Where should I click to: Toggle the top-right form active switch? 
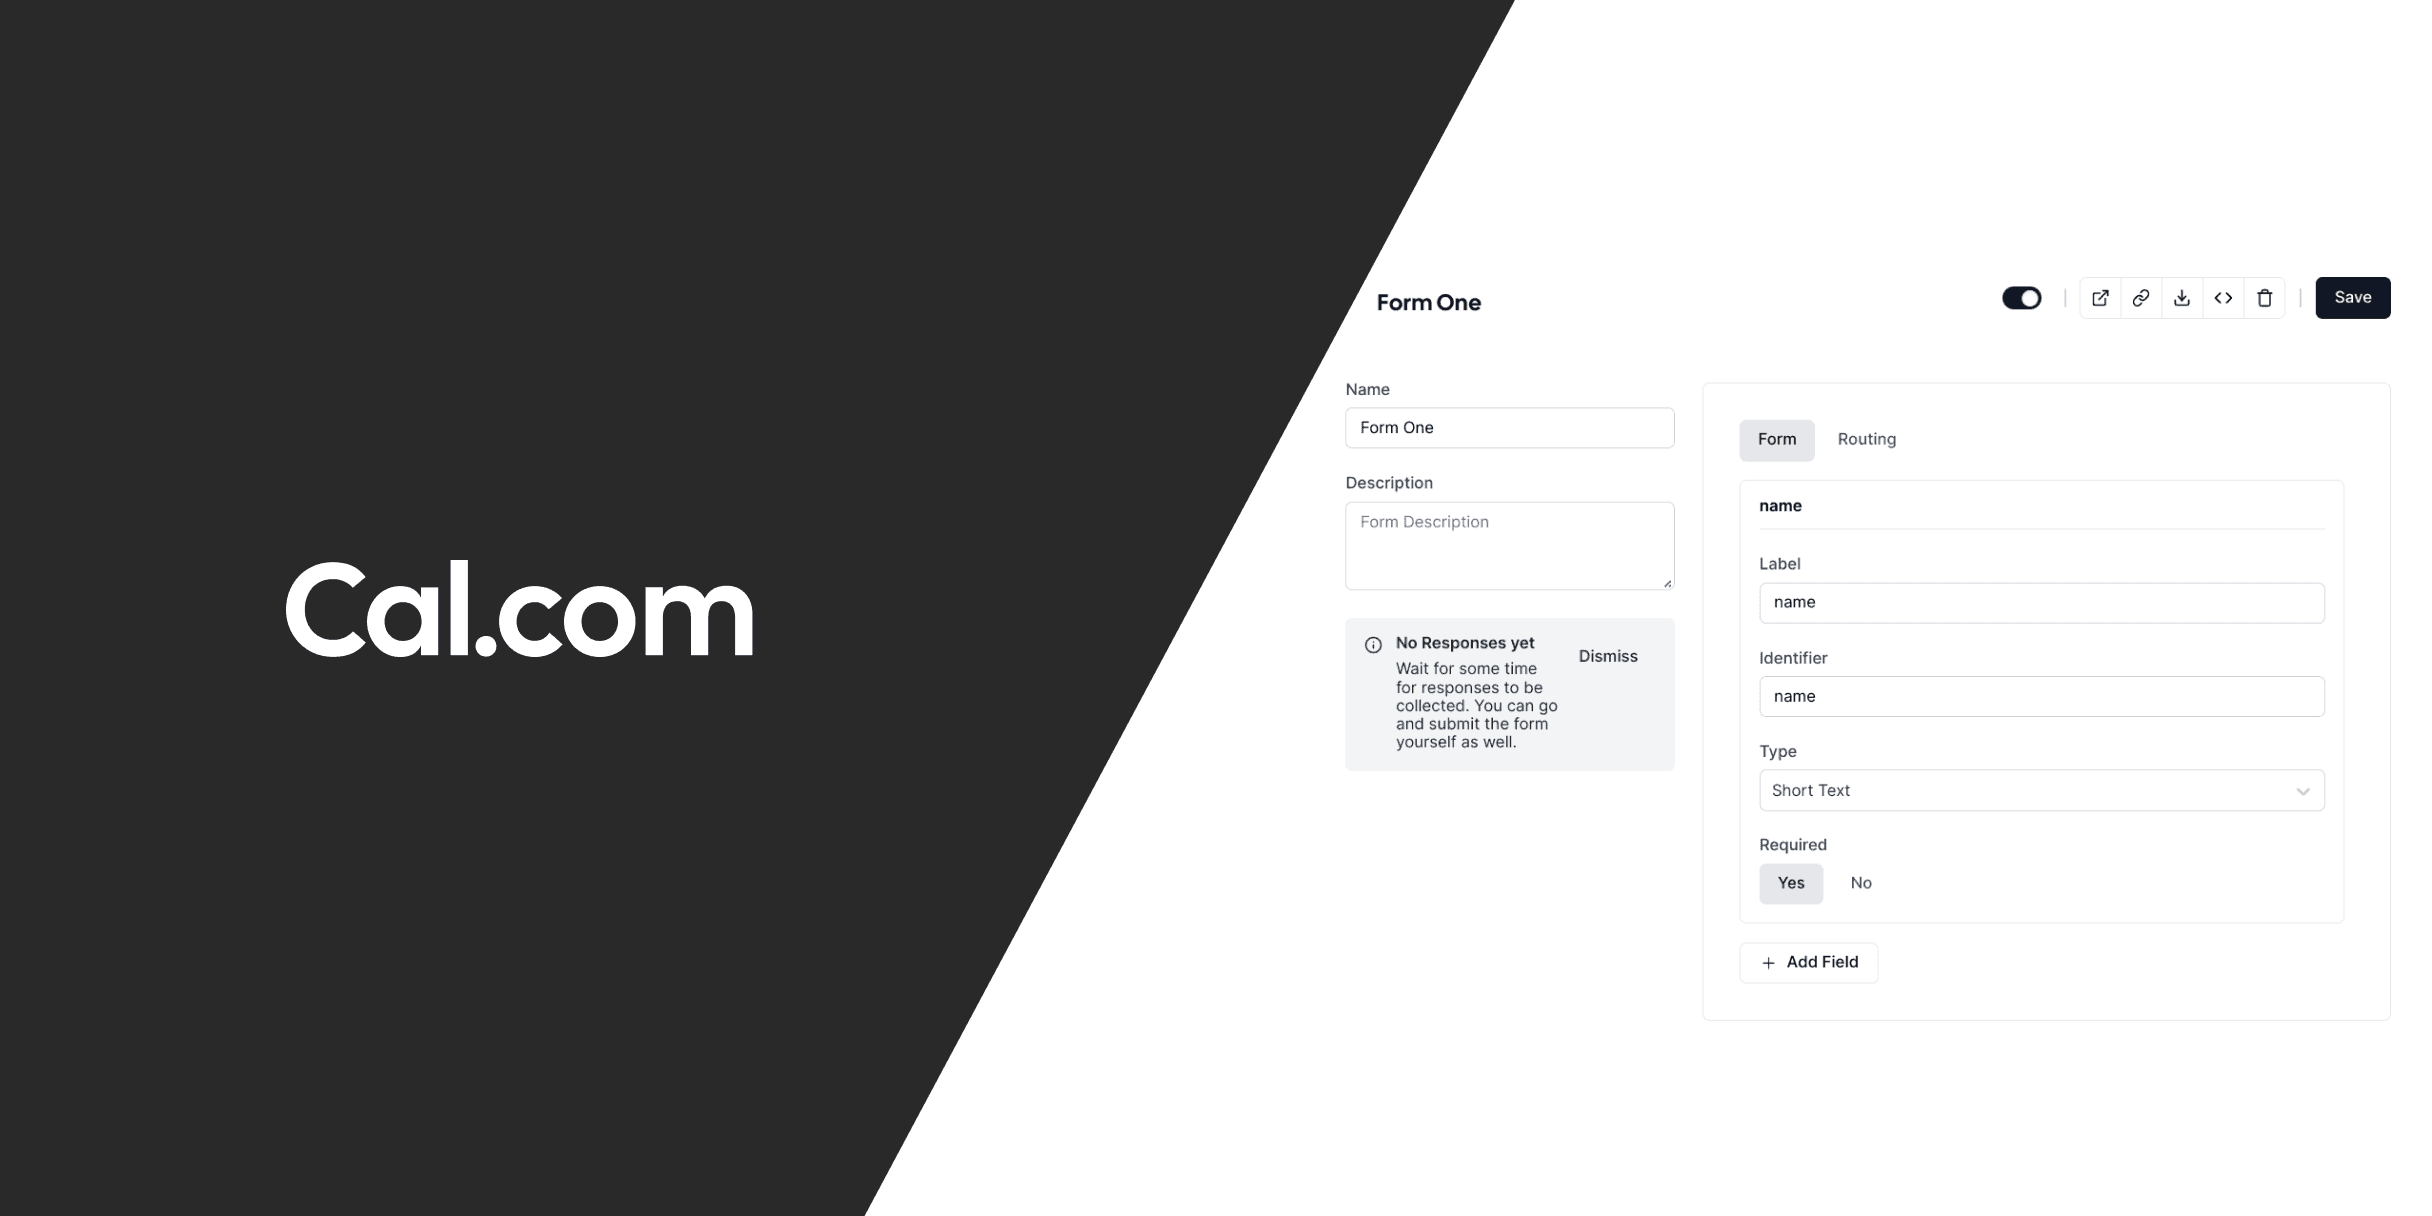[2021, 296]
